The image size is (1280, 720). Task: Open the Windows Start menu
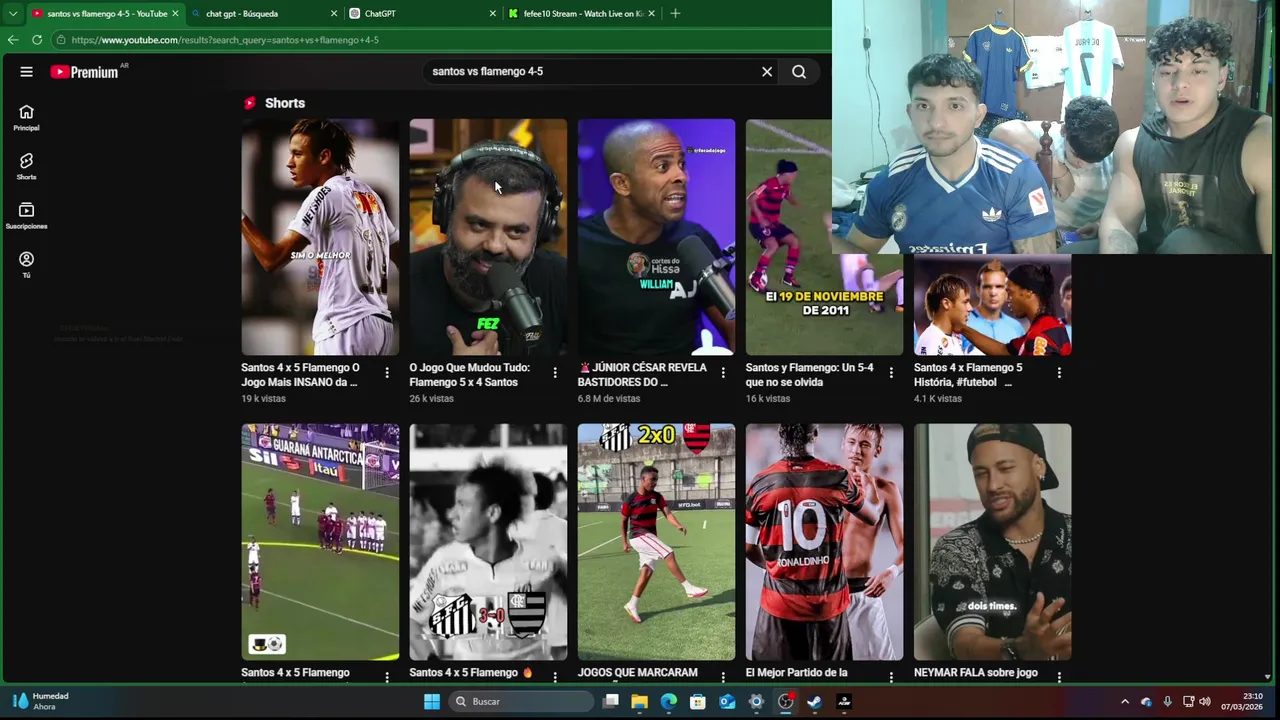(432, 702)
